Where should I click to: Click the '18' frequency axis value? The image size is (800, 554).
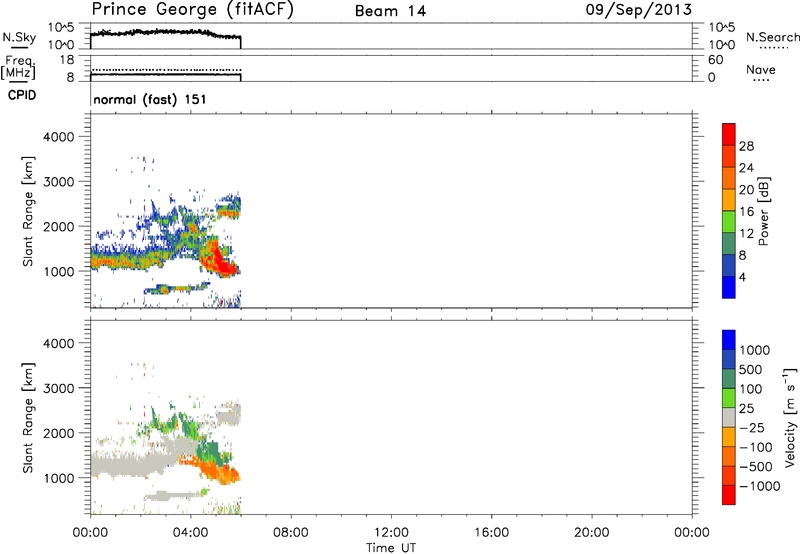[x=67, y=60]
